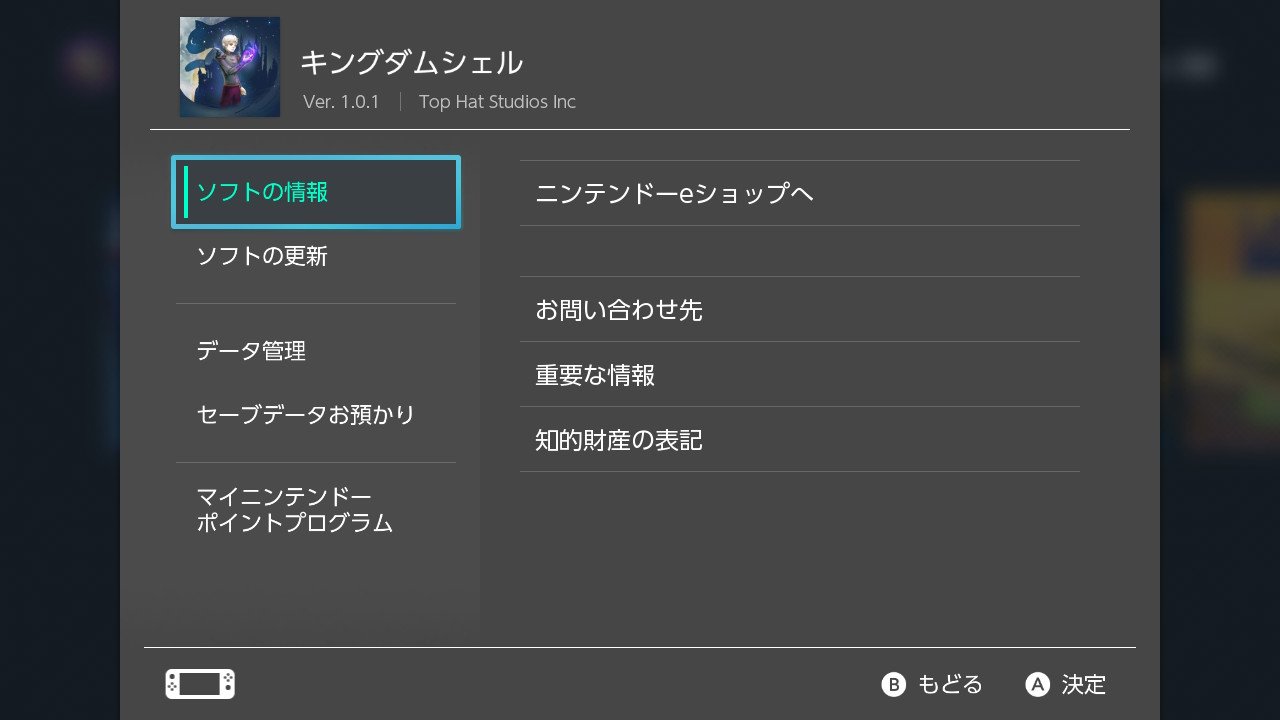Click the Ver. 1.0.1 version label

point(341,102)
